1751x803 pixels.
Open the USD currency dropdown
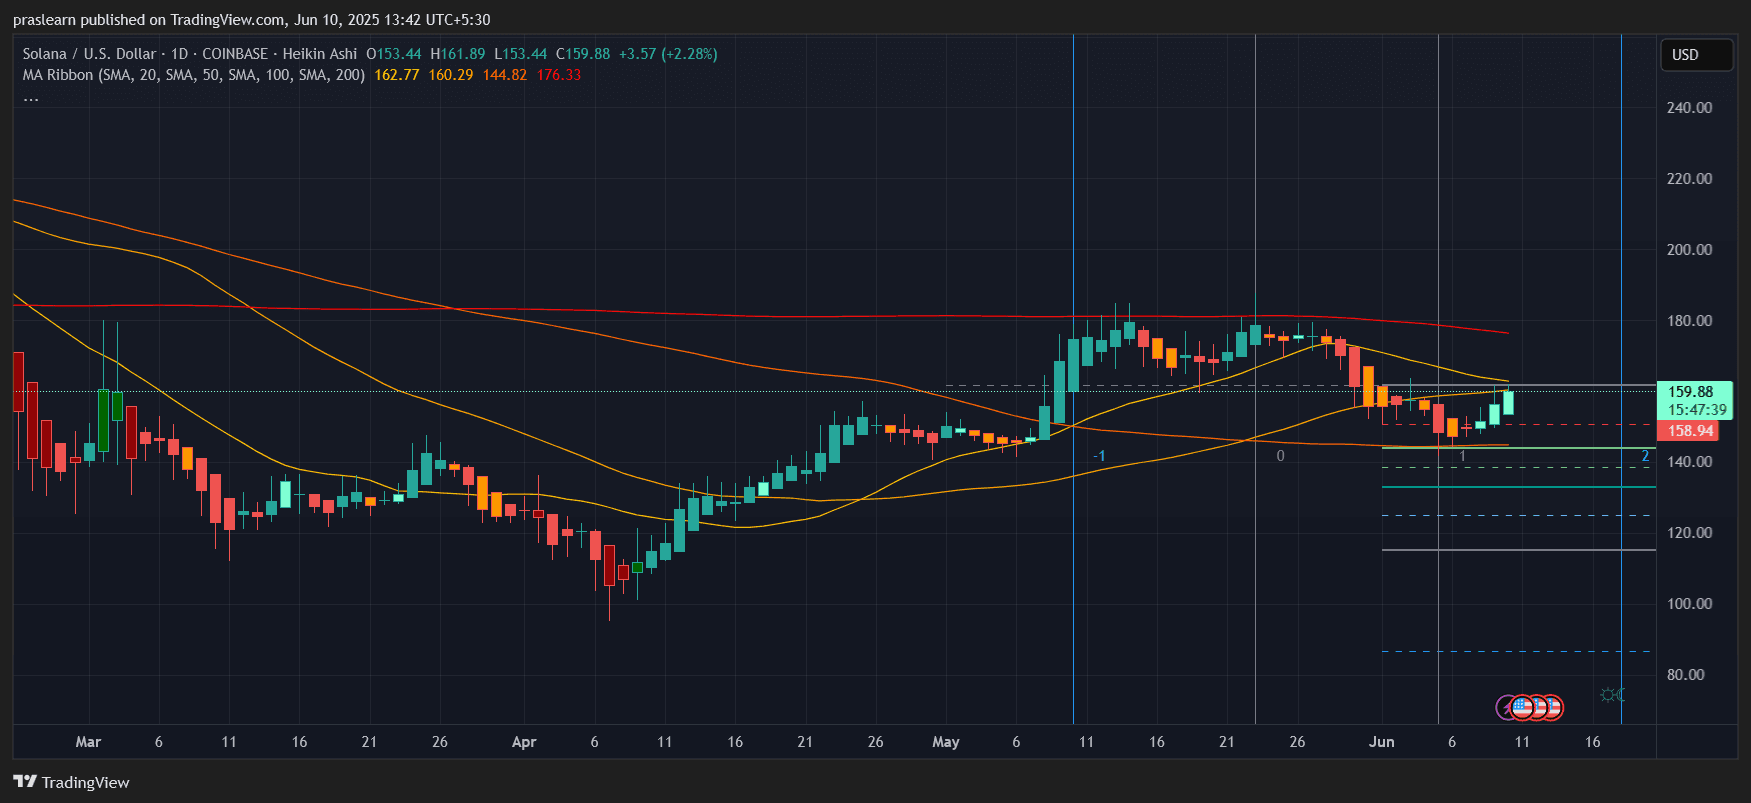pyautogui.click(x=1695, y=55)
